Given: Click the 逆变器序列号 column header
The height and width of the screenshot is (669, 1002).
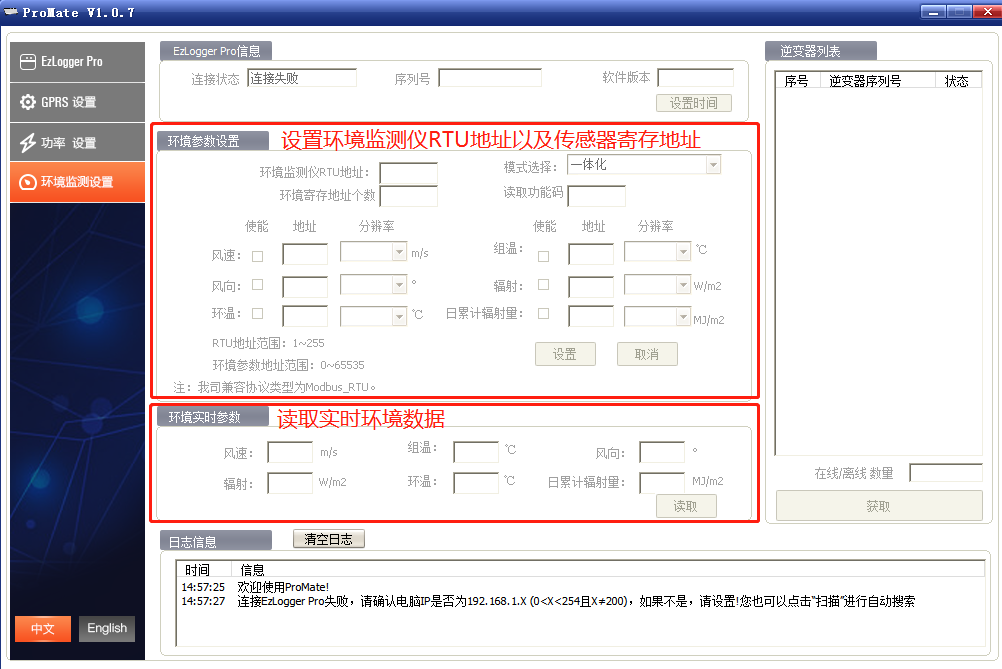Looking at the screenshot, I should (865, 81).
